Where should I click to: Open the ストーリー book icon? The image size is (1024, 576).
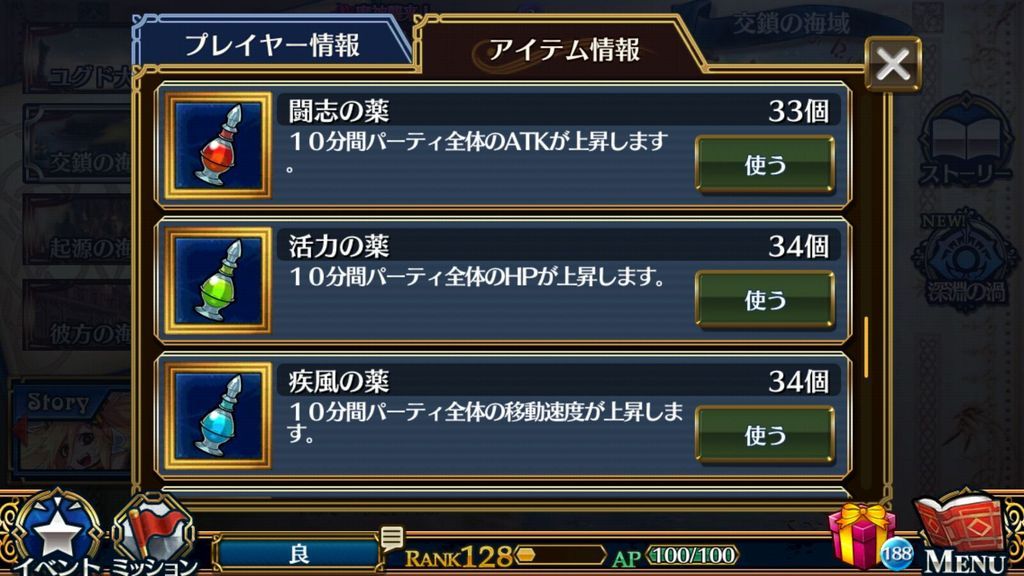pyautogui.click(x=965, y=139)
